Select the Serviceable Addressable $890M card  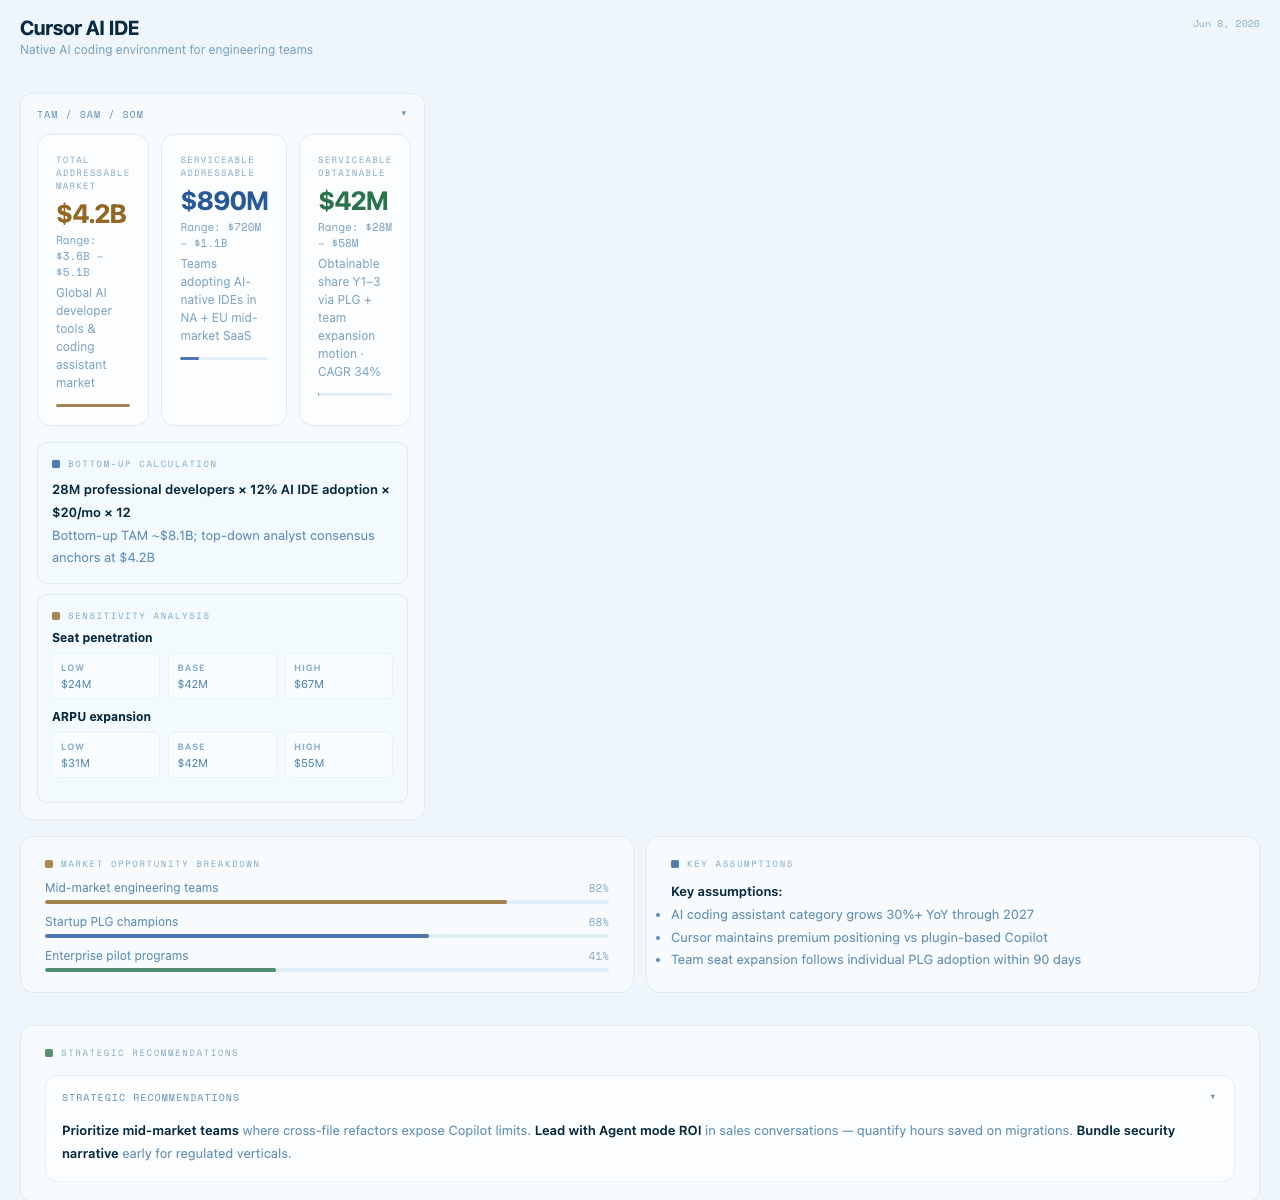coord(224,280)
